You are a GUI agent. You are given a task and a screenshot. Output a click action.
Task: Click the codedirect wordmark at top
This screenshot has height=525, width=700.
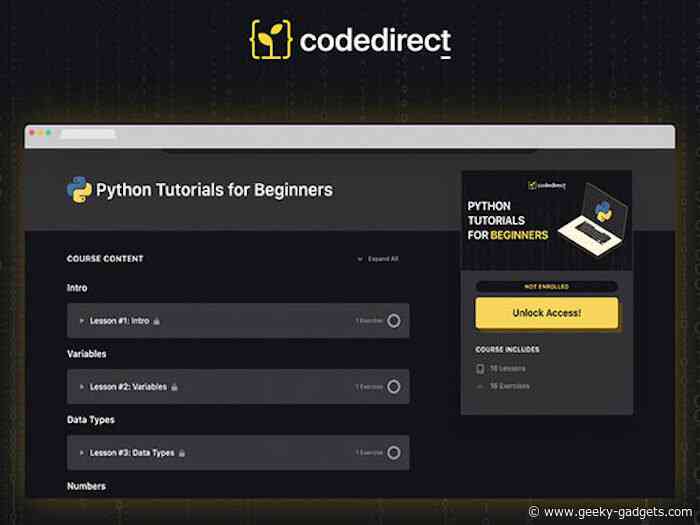375,41
